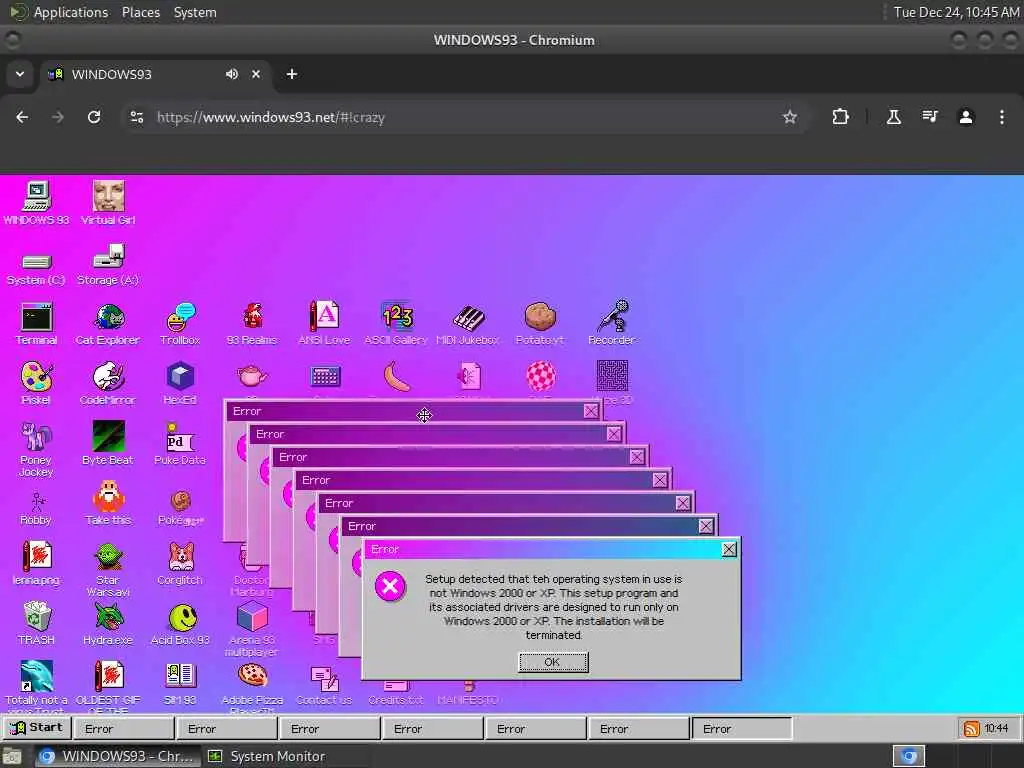This screenshot has height=768, width=1024.
Task: Open the TRASH bin icon
Action: click(x=37, y=623)
